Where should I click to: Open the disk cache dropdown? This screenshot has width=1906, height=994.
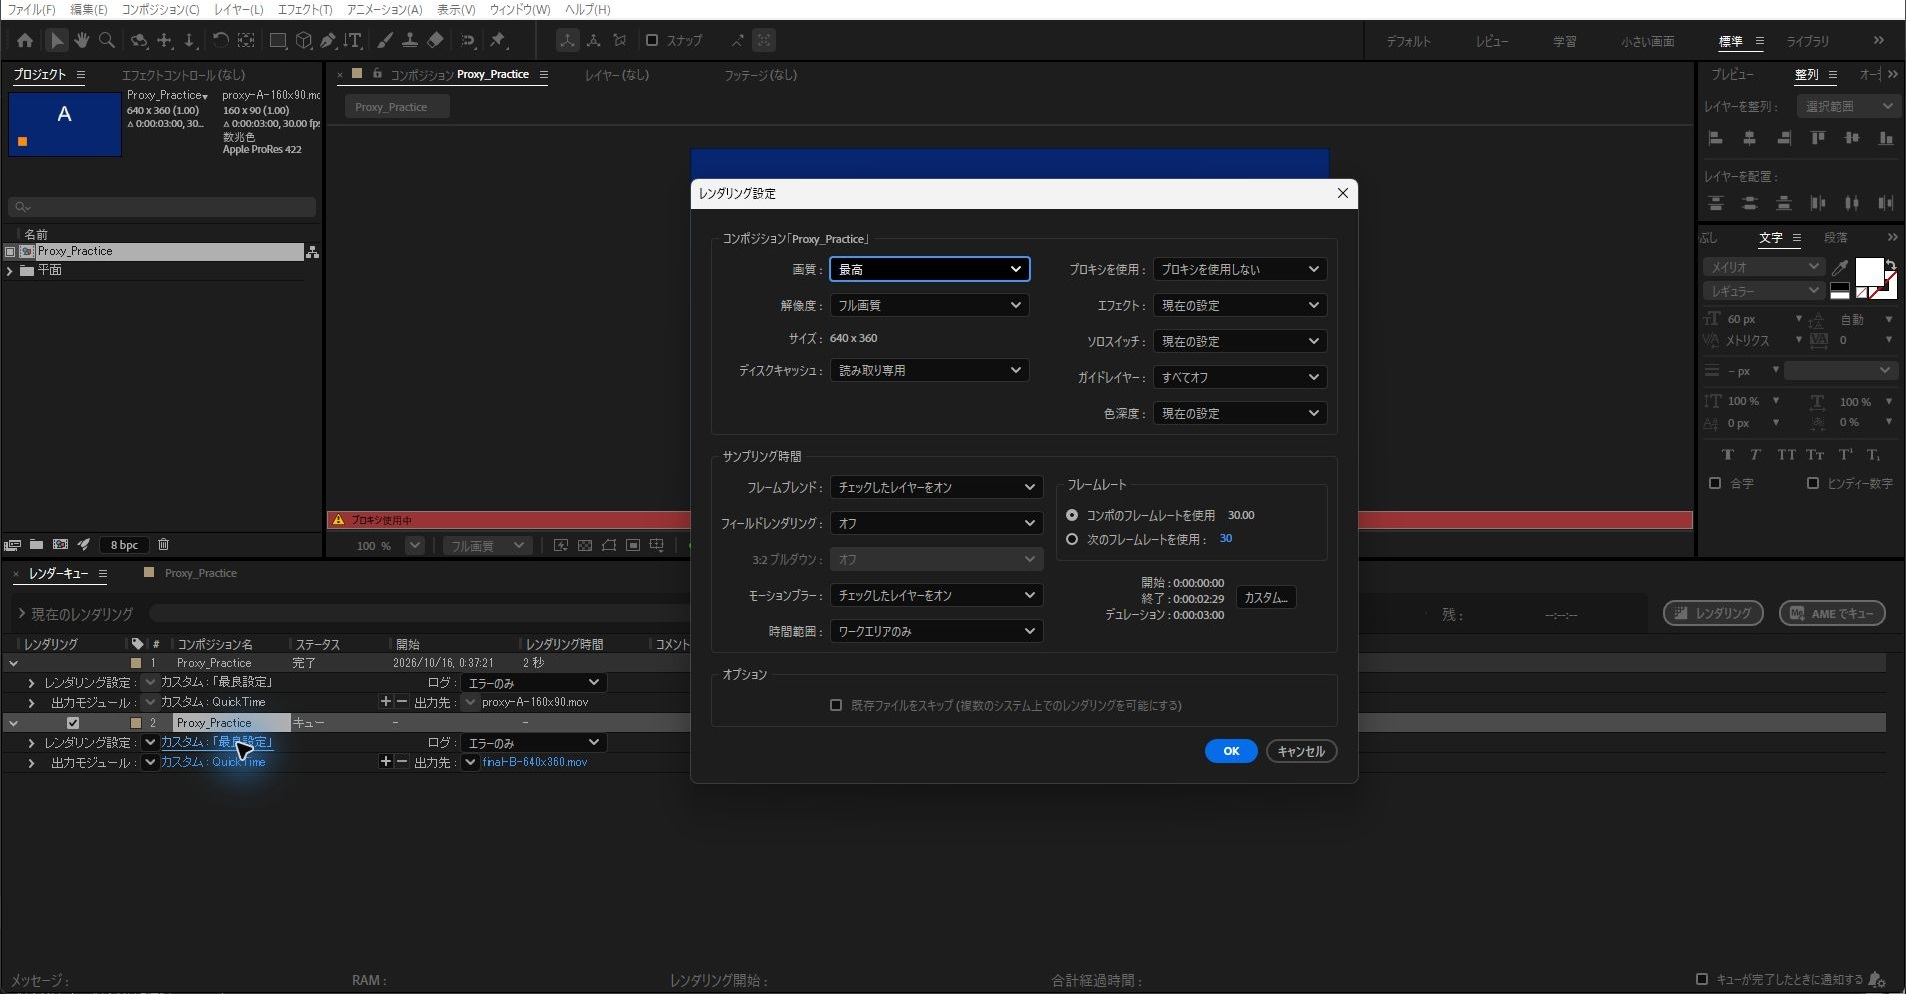click(929, 370)
